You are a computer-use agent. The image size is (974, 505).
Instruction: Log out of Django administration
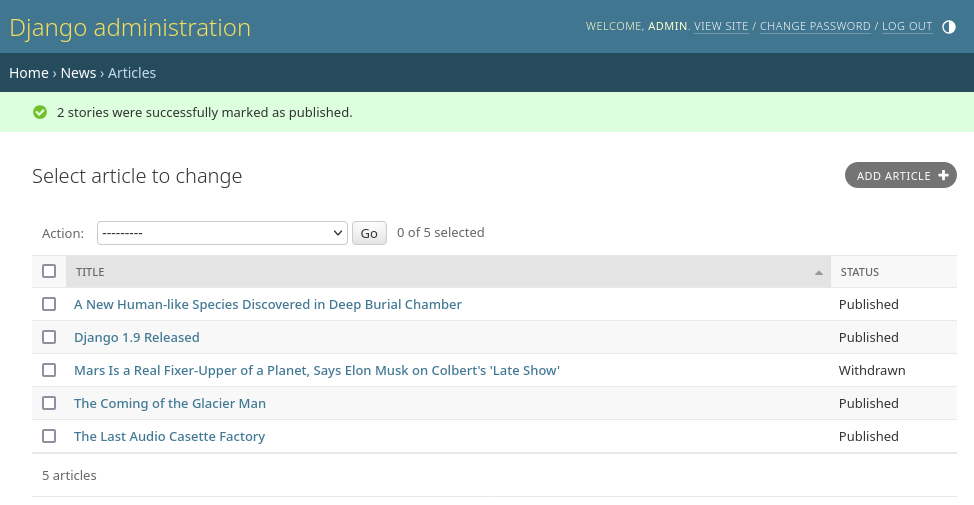pyautogui.click(x=906, y=27)
